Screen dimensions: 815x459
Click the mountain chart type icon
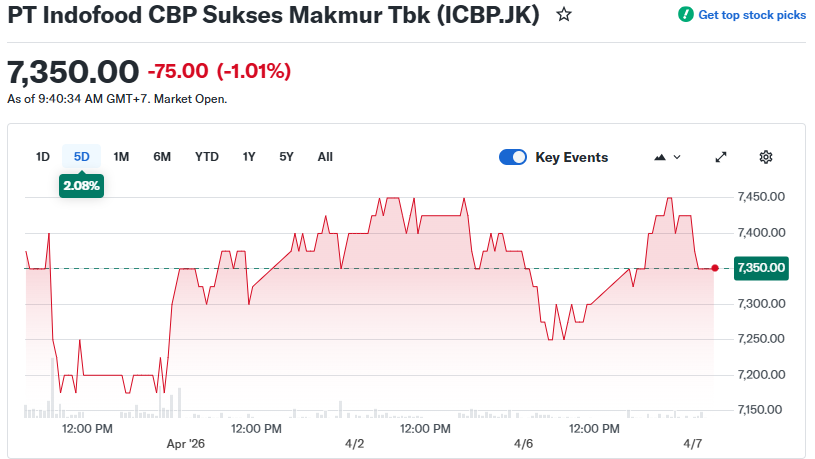(x=659, y=157)
